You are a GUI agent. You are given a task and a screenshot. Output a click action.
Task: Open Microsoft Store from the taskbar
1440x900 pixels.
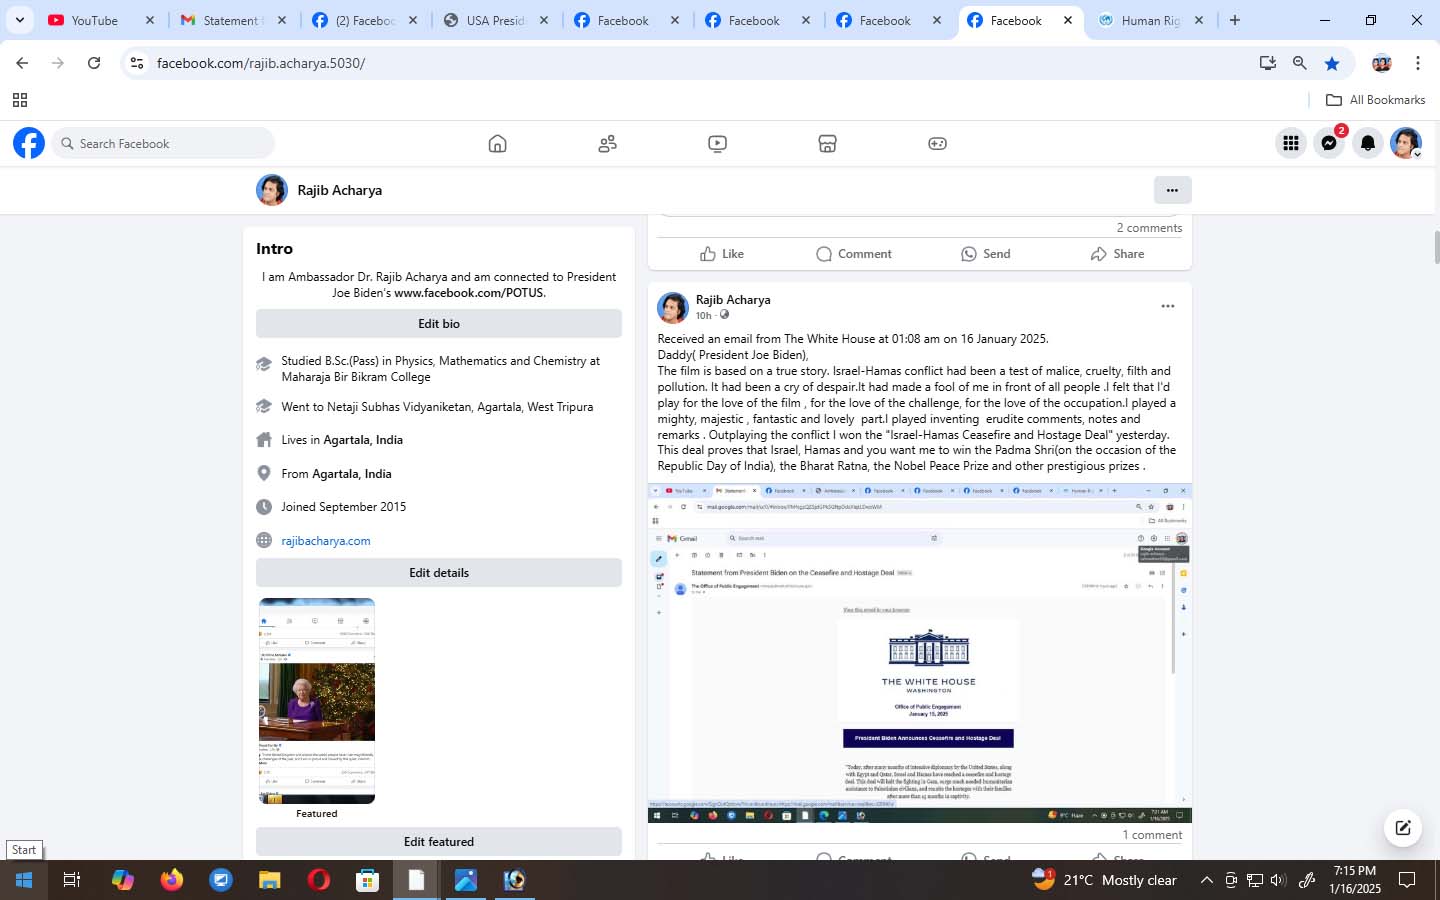coord(368,880)
